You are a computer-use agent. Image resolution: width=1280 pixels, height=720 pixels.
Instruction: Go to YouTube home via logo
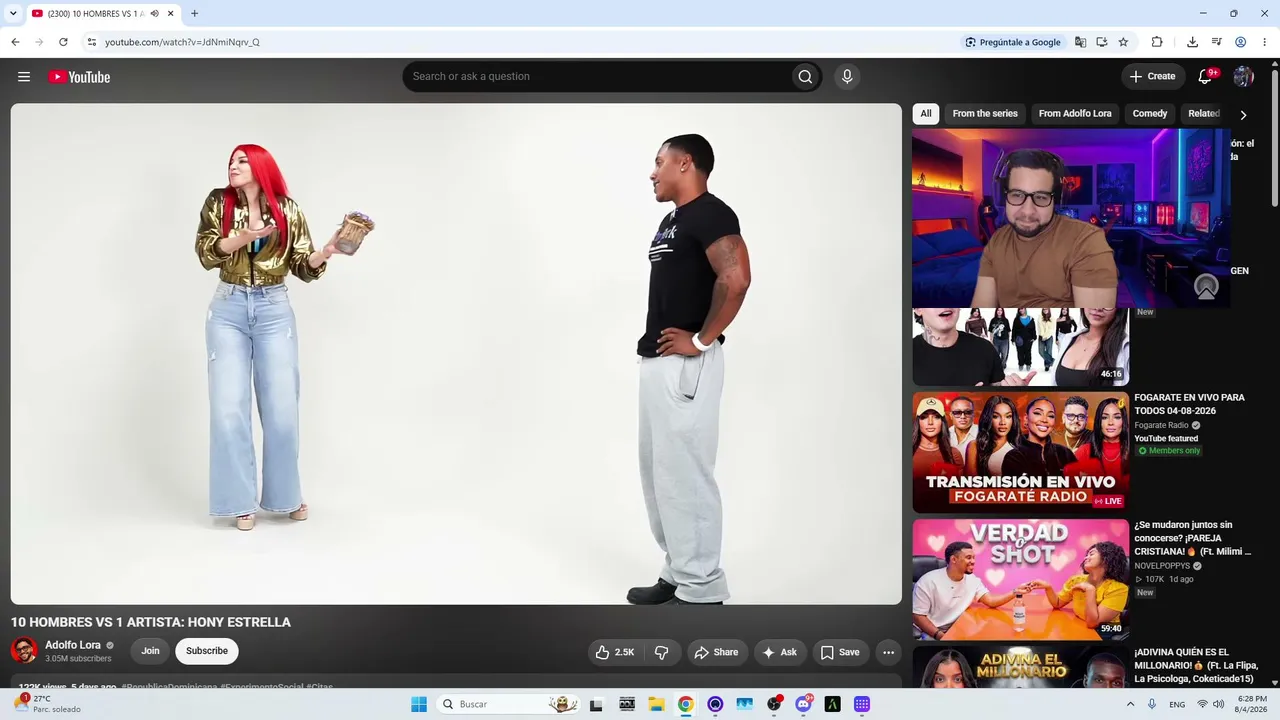[x=79, y=77]
